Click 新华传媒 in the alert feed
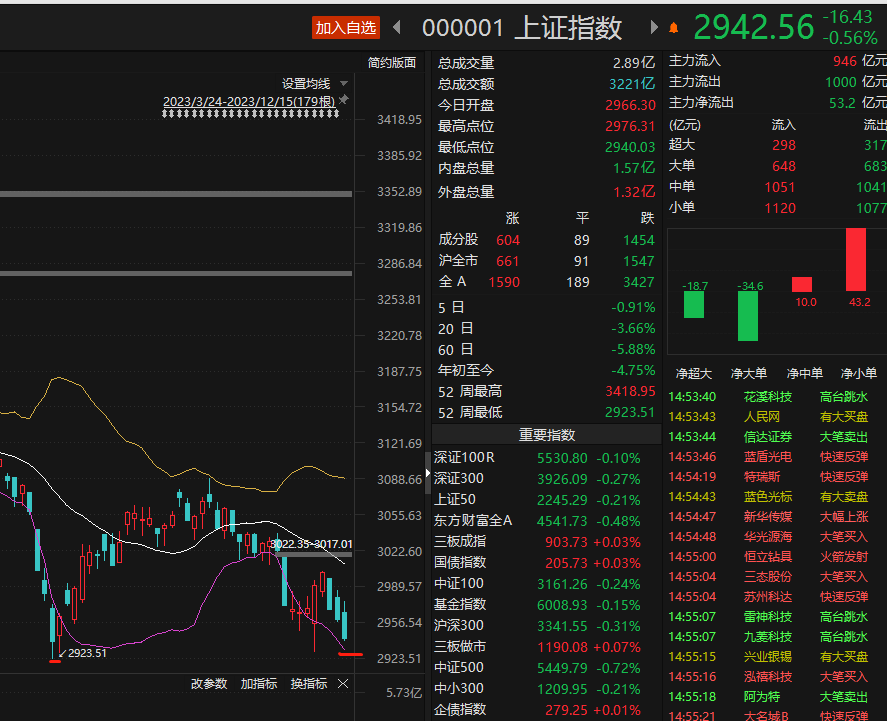This screenshot has width=887, height=721. point(768,517)
